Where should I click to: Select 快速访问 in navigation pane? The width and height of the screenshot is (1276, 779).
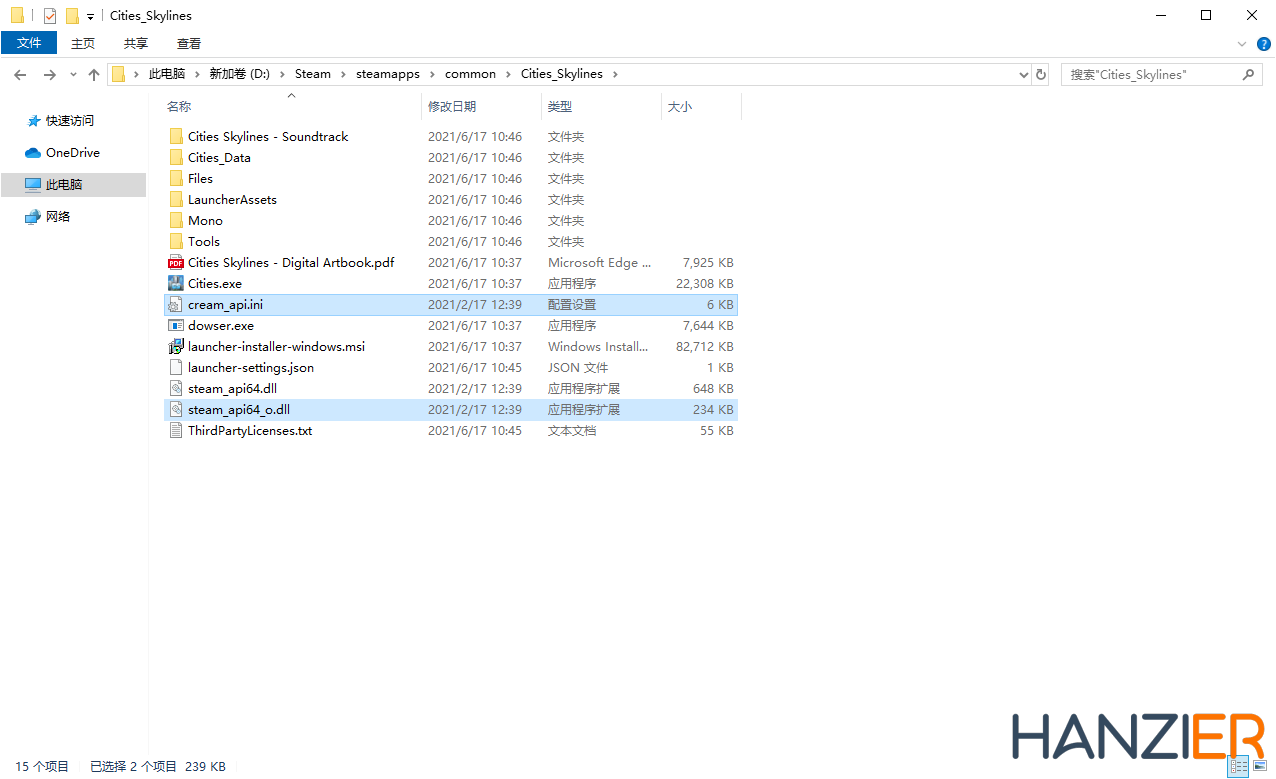[70, 121]
